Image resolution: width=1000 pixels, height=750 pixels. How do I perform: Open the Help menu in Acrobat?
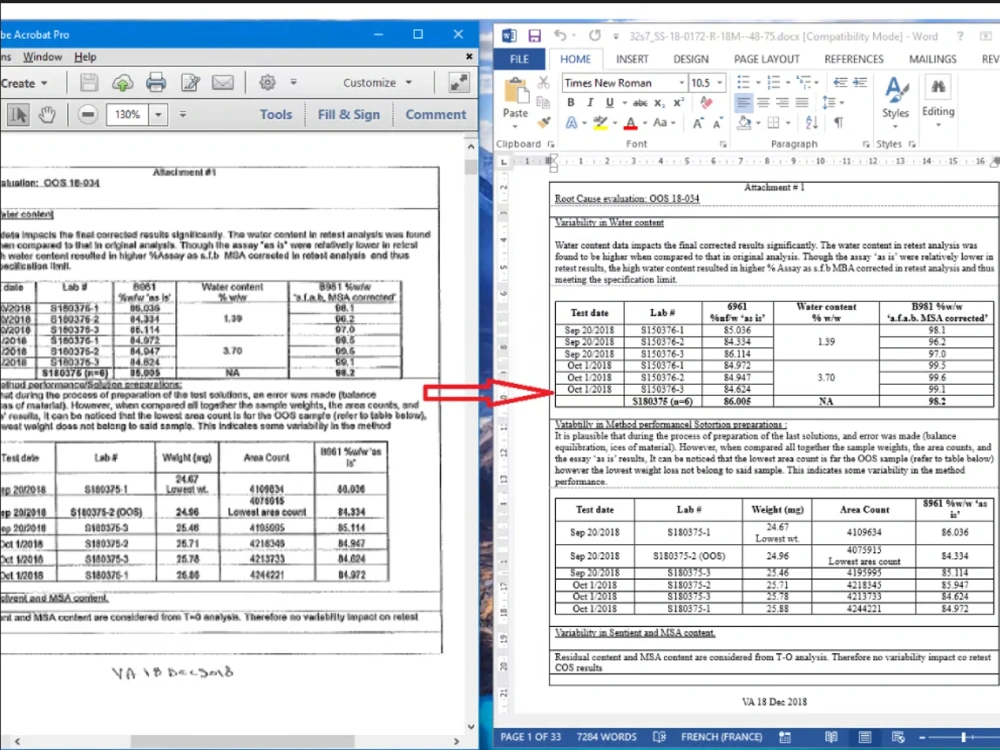[x=85, y=57]
